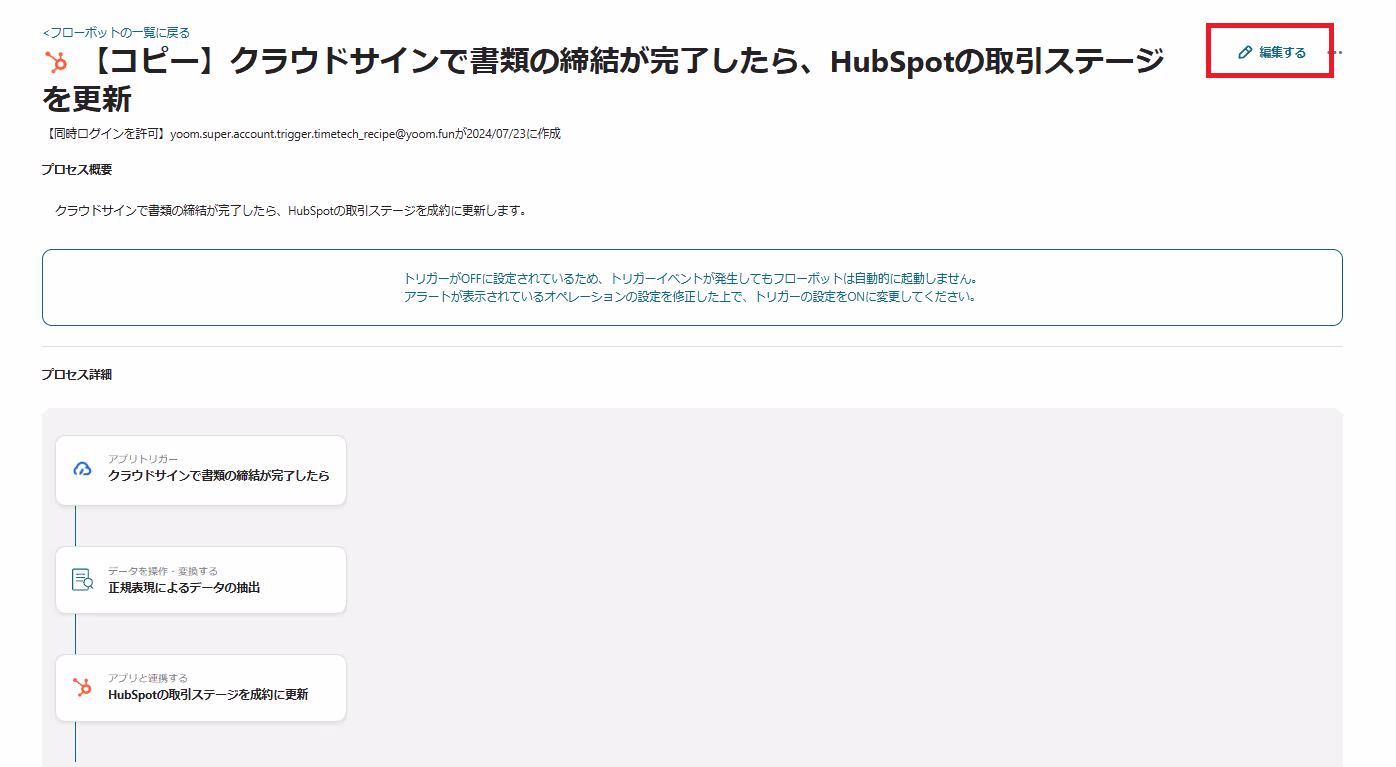Open the HubSpotの取引ステージを成約に更新 step card

tap(201, 688)
